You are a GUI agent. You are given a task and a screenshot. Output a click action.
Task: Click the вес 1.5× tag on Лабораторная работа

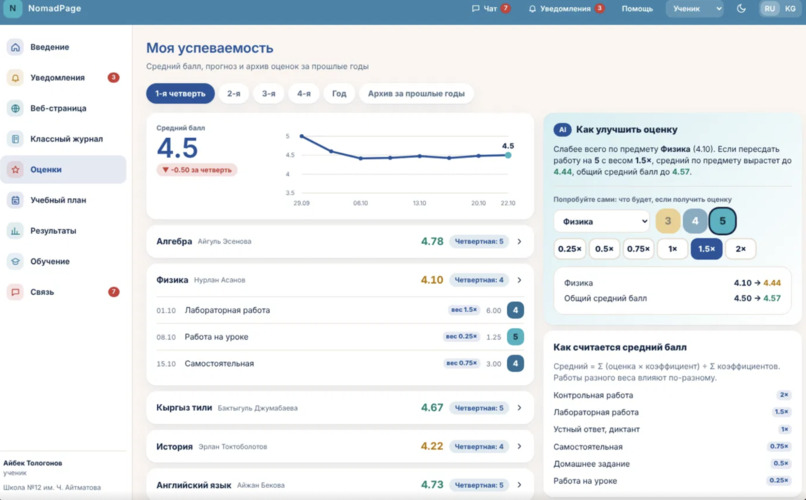(x=465, y=310)
